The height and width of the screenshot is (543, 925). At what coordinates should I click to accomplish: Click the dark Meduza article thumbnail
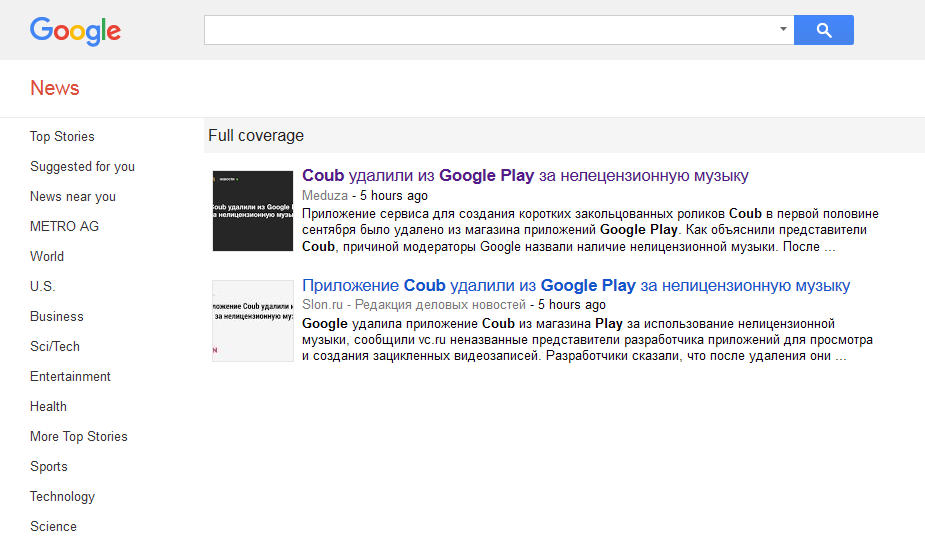coord(252,211)
